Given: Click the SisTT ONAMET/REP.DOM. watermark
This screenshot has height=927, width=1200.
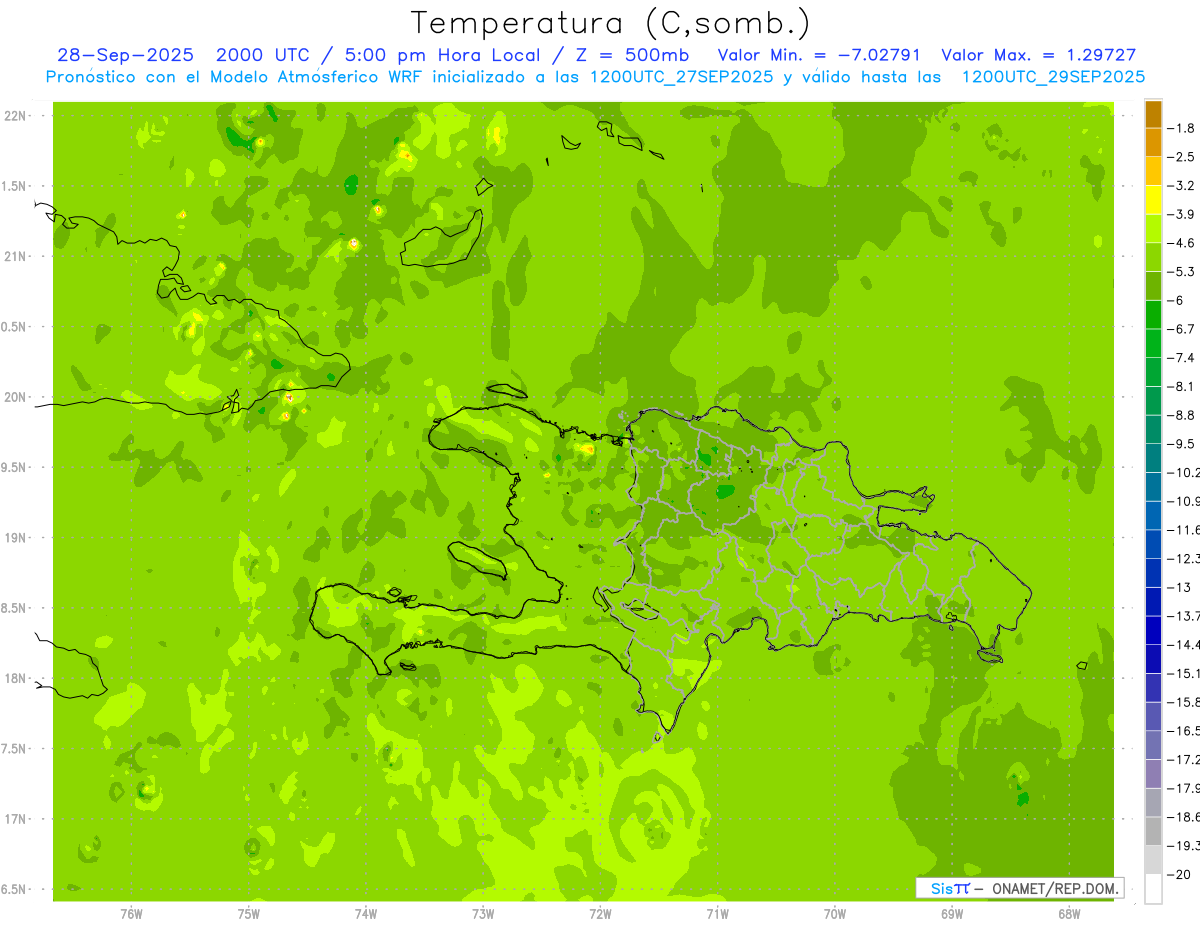Looking at the screenshot, I should [1019, 887].
